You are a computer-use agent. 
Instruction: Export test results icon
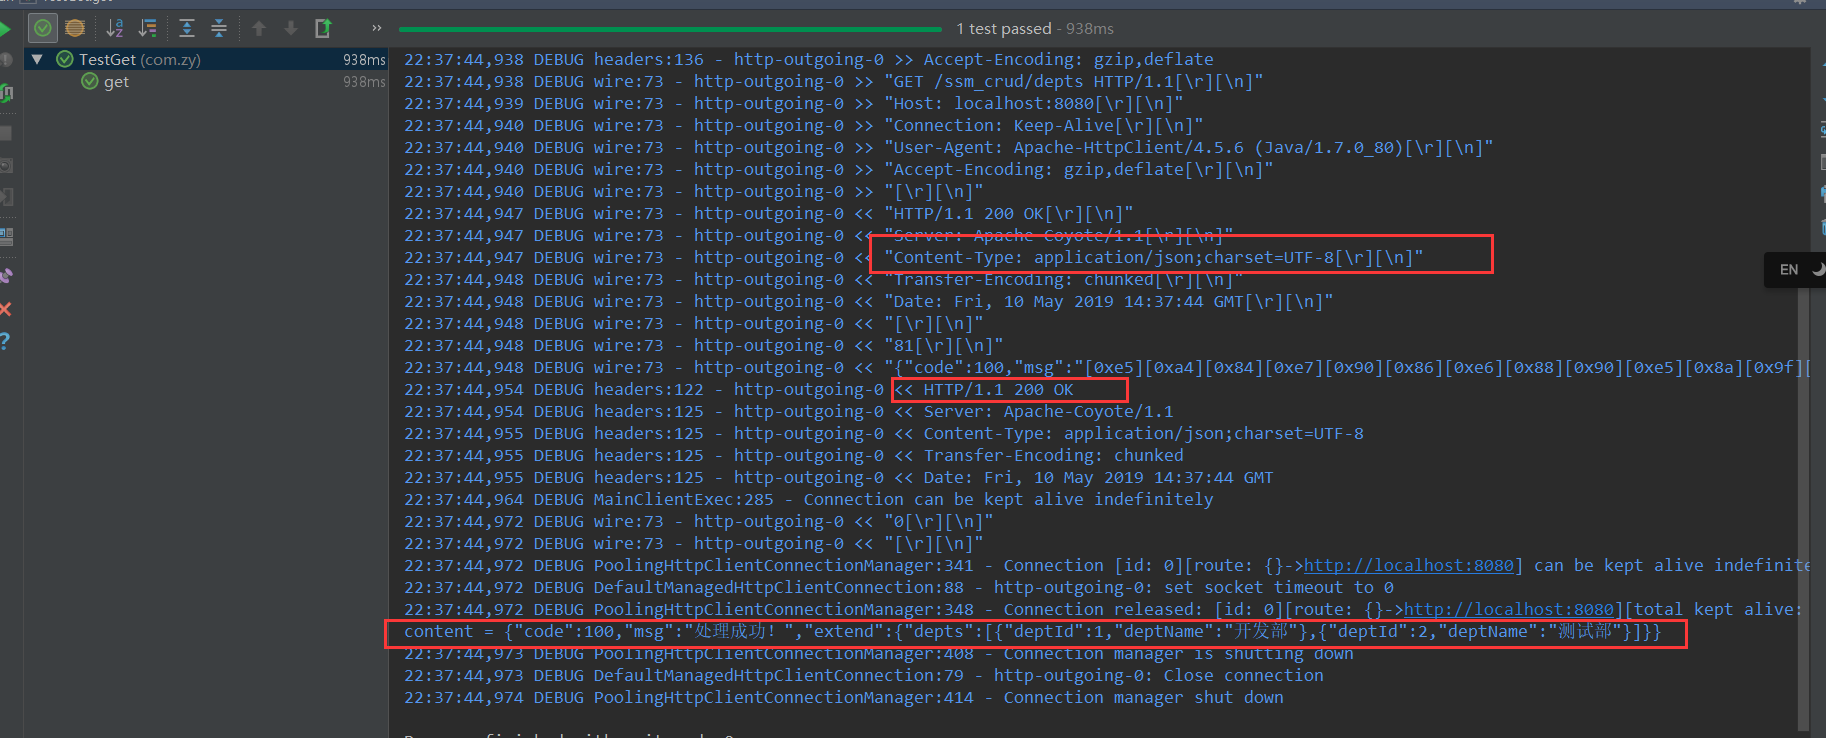tap(323, 28)
